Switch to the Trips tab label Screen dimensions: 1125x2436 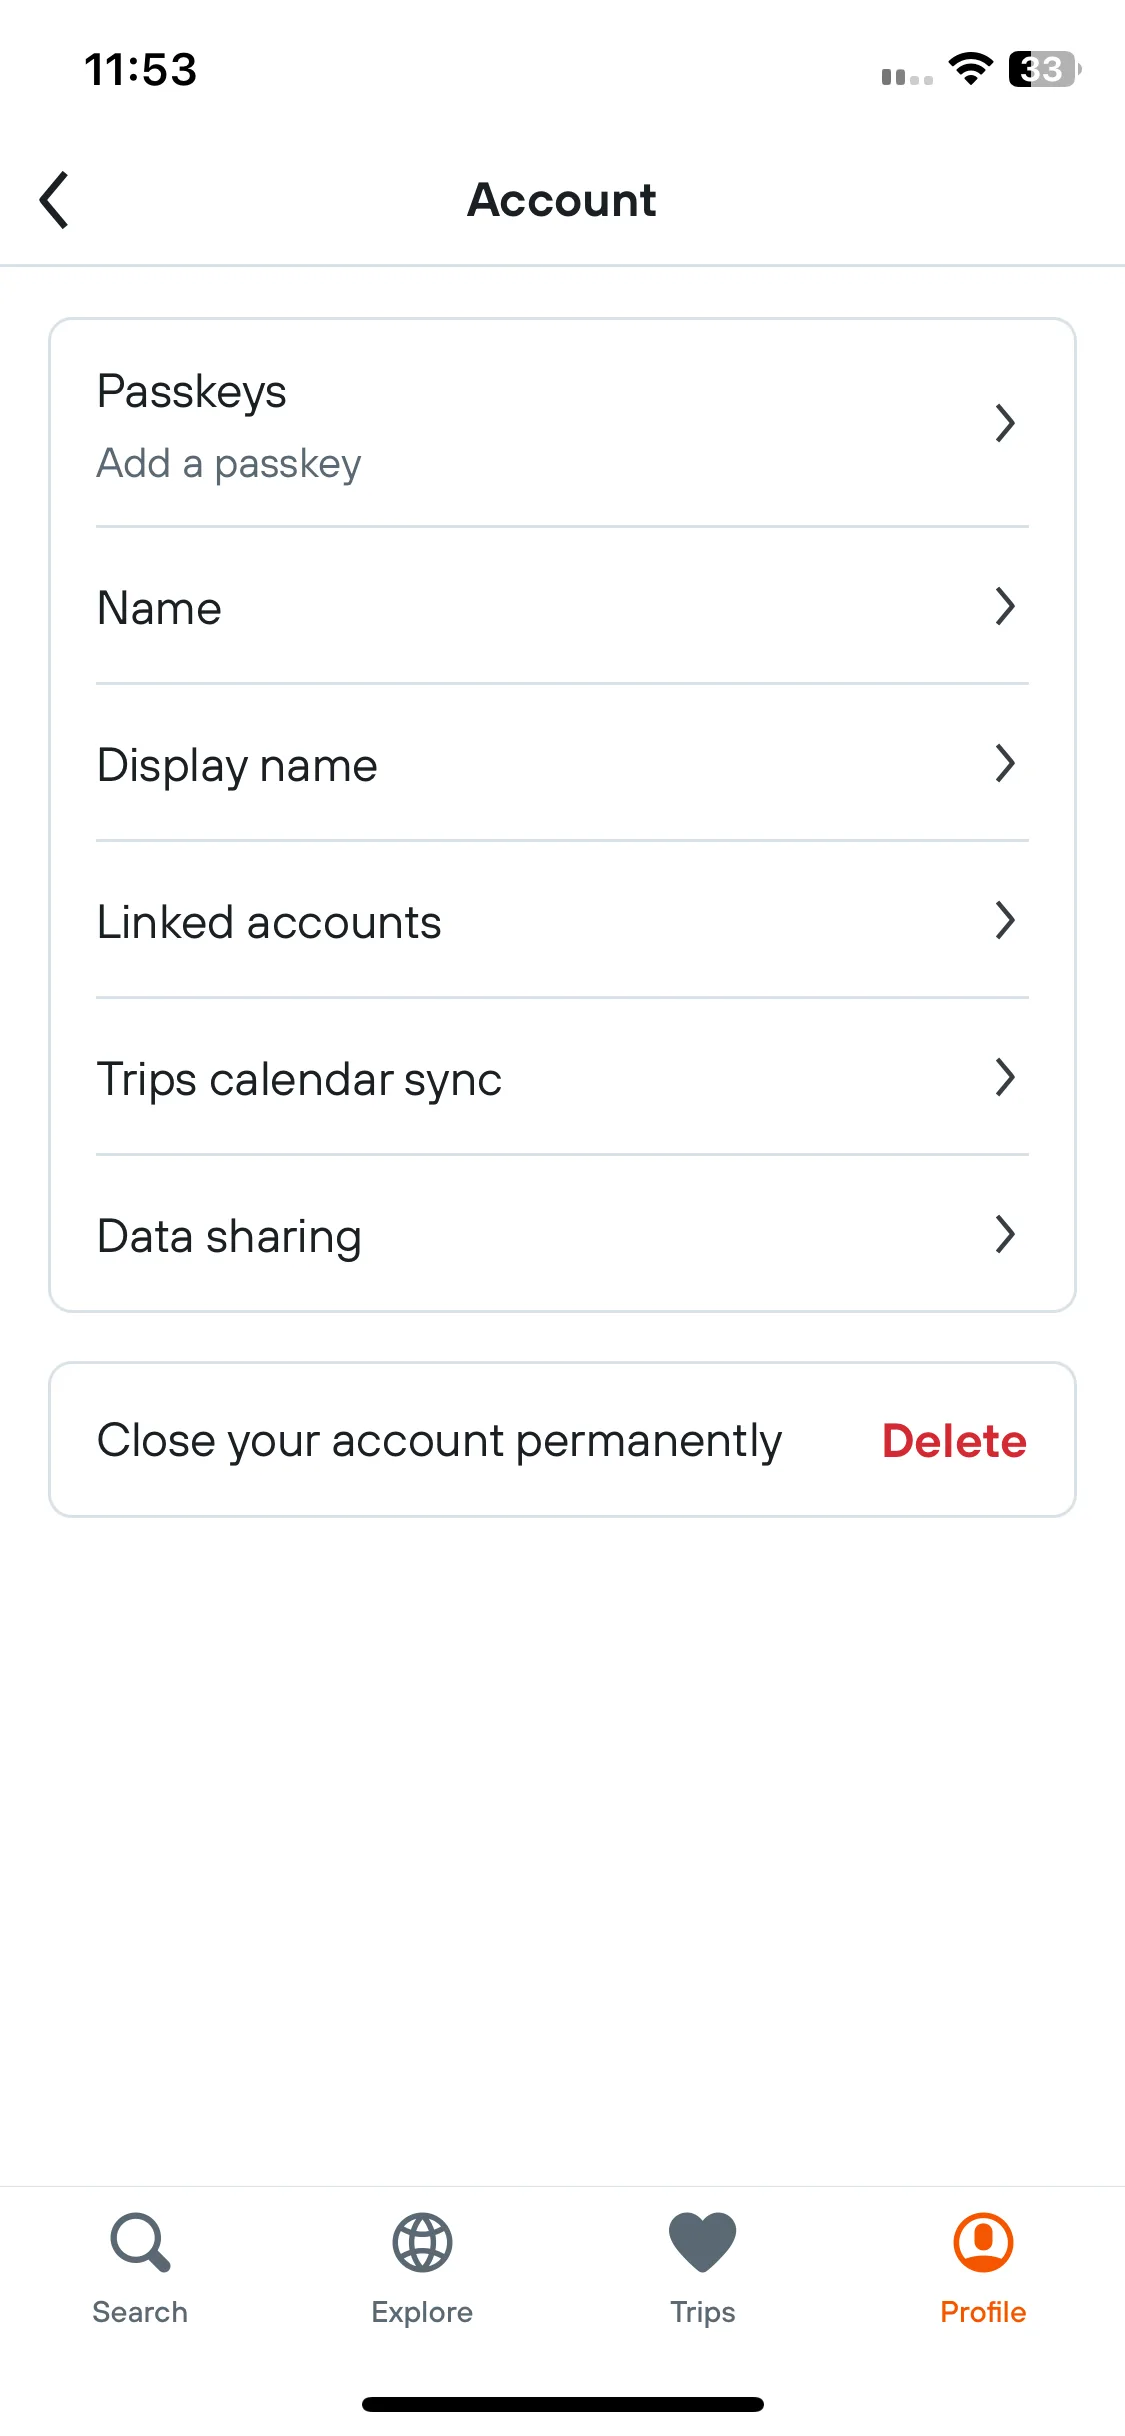click(x=703, y=2312)
